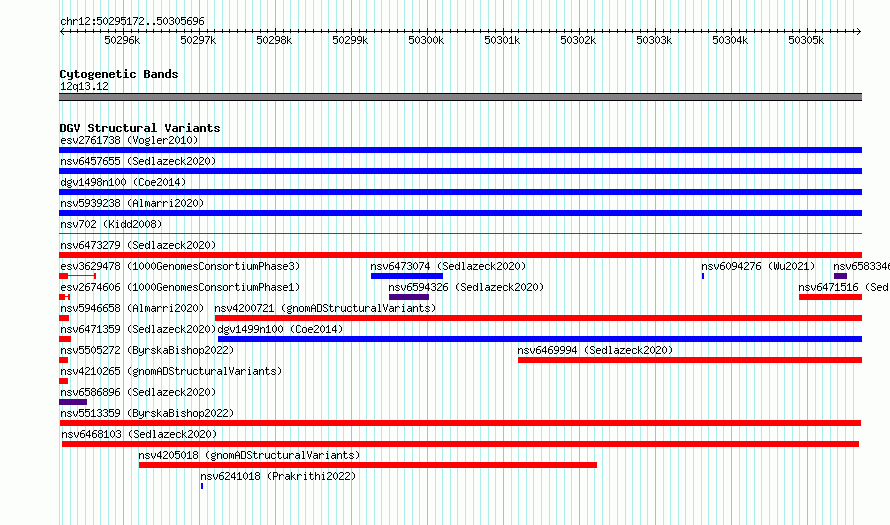
Task: Click the esv2761738 (Vogler2010) blue variant bar
Action: pyautogui.click(x=460, y=150)
